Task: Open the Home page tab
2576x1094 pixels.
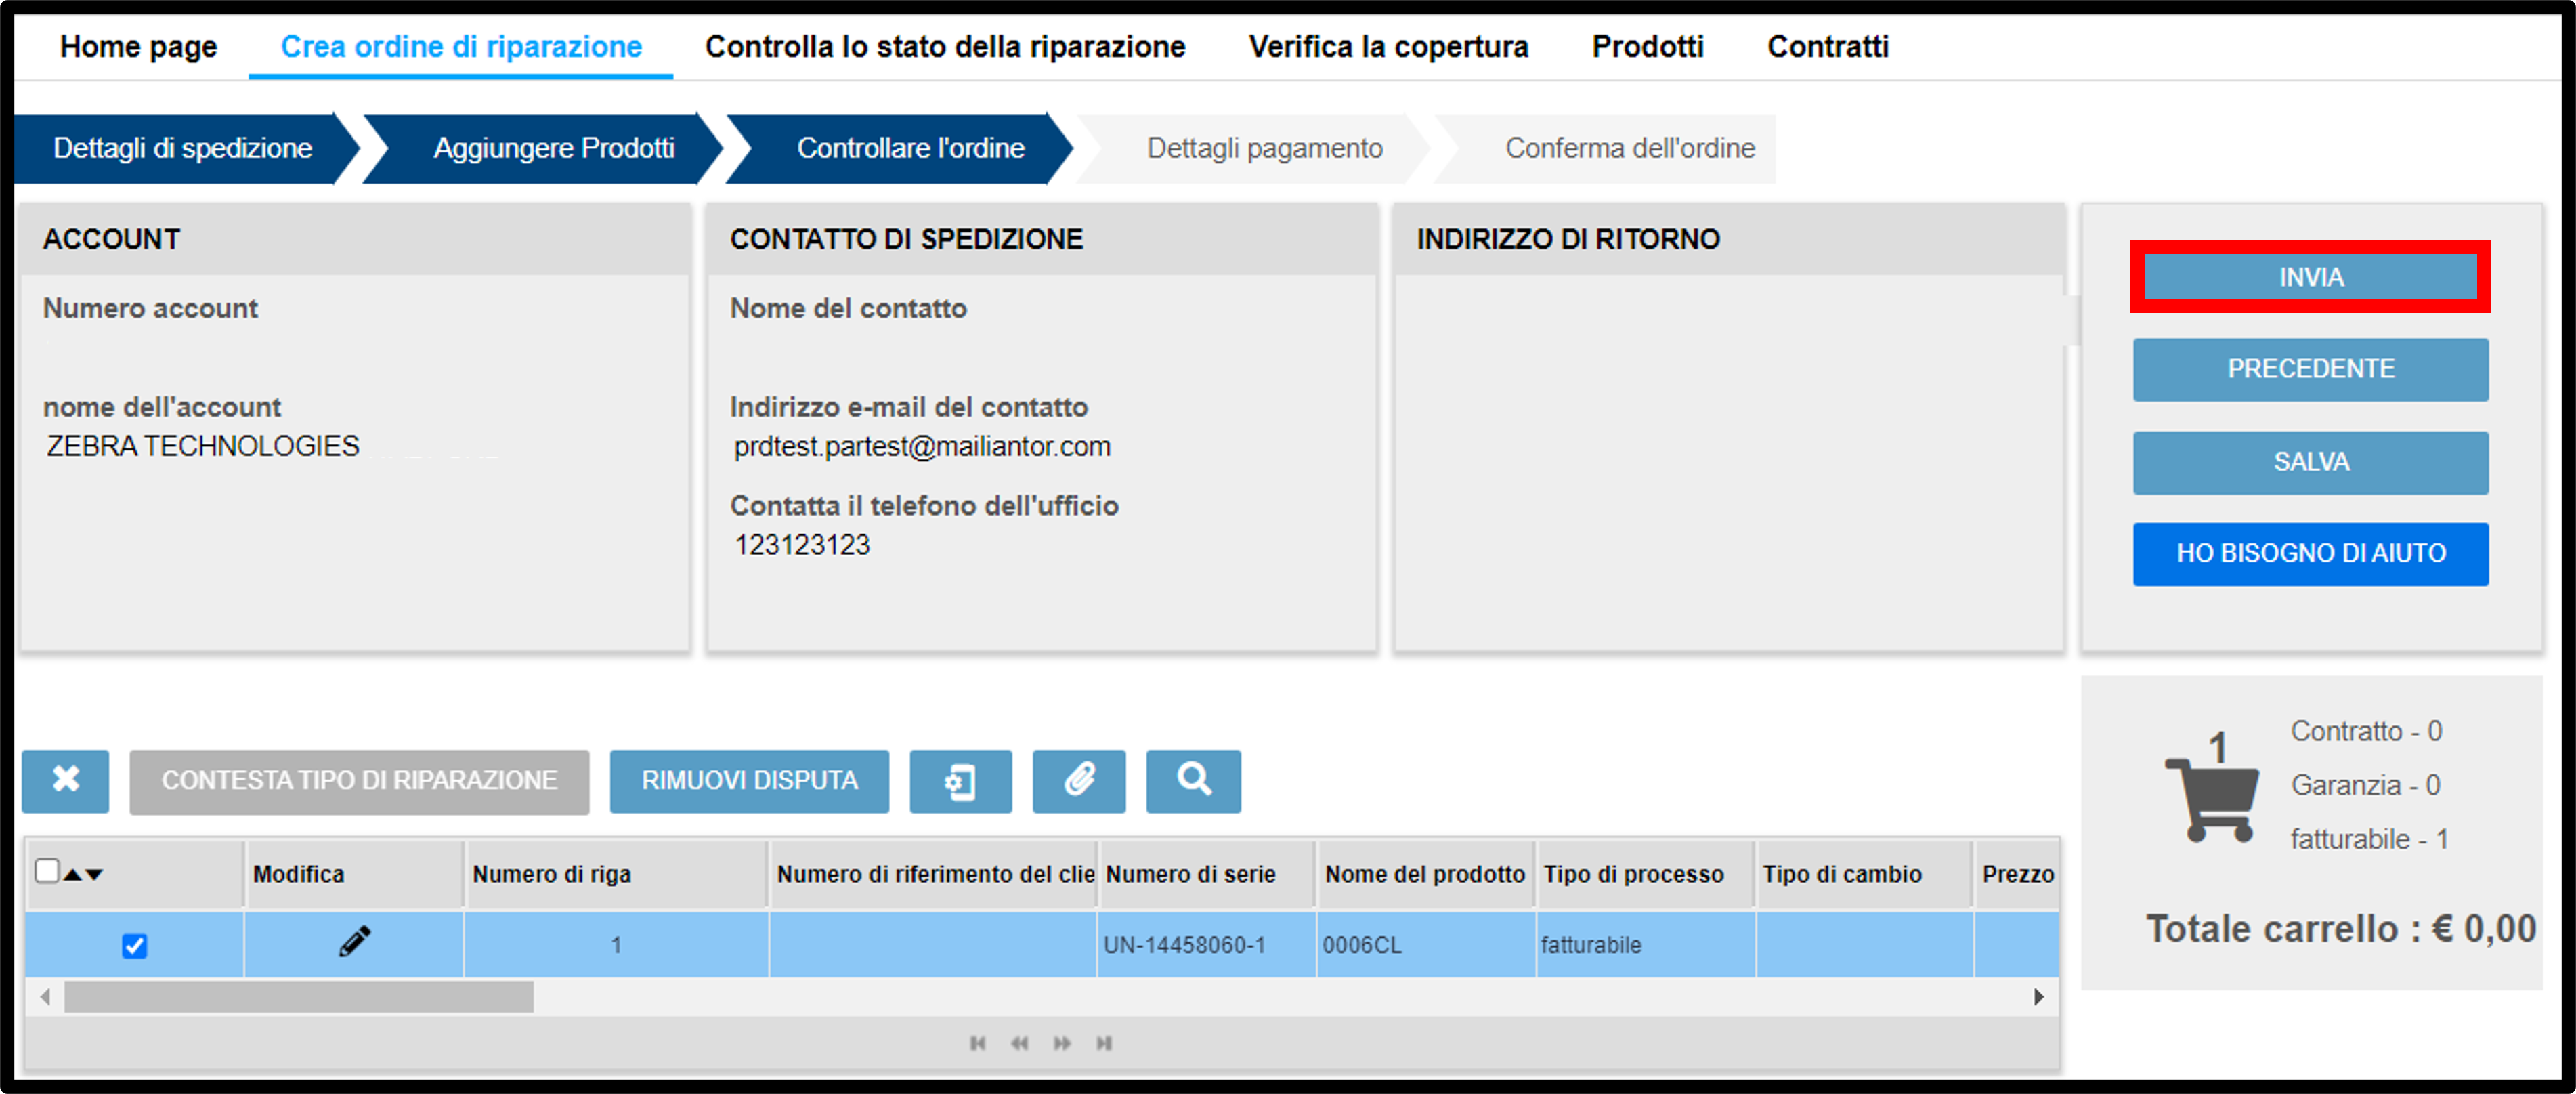Action: (x=138, y=47)
